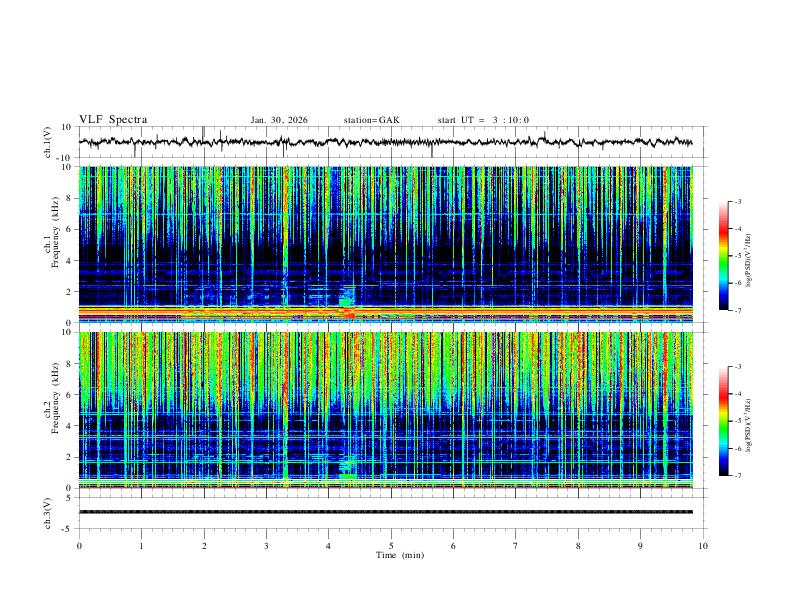Click the log(PSD) label beside ch.1 colorbar
Screen dimensions: 792x612
[749, 260]
